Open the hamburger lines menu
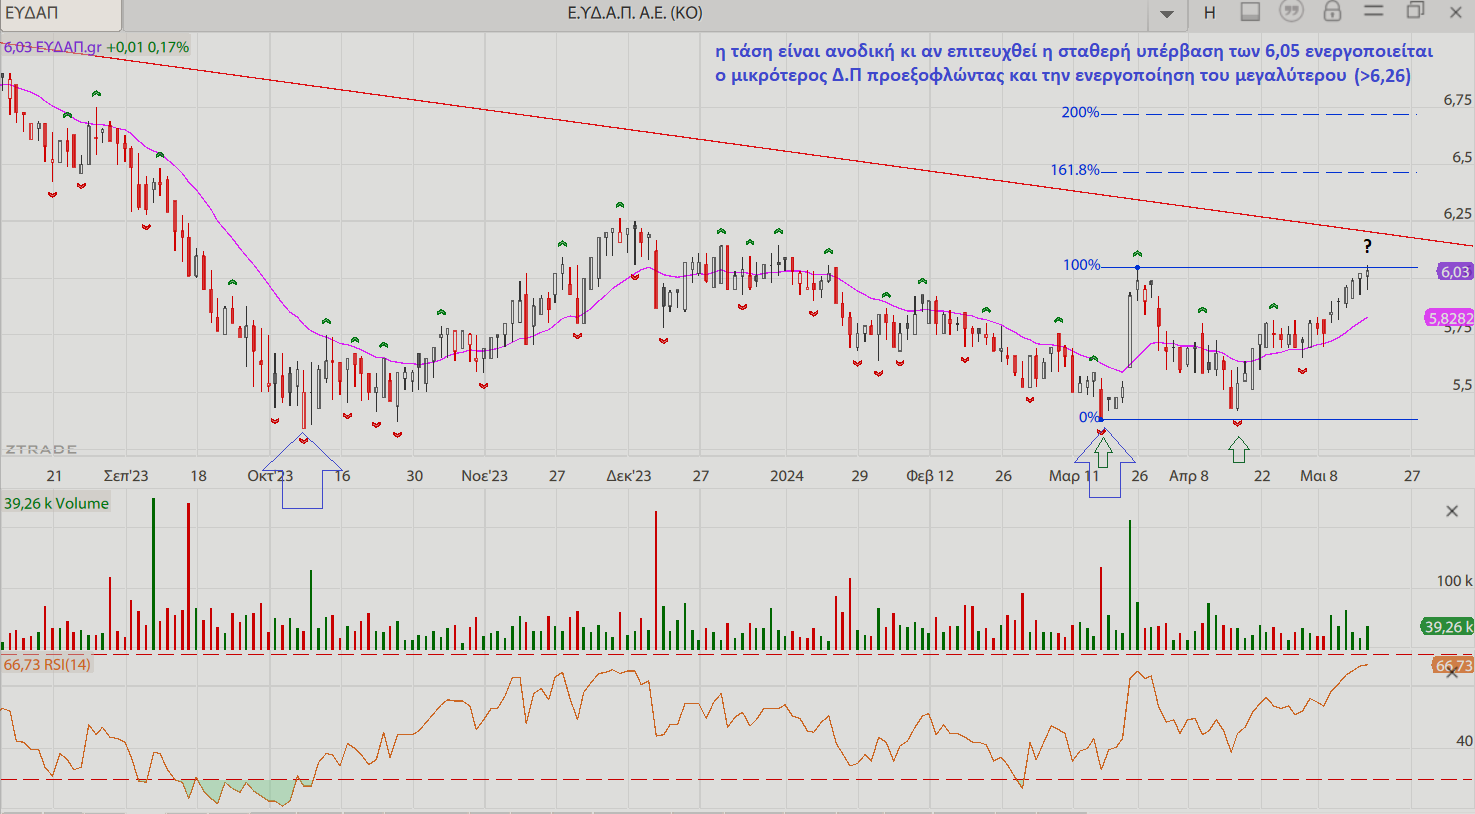The height and width of the screenshot is (814, 1475). click(1374, 11)
